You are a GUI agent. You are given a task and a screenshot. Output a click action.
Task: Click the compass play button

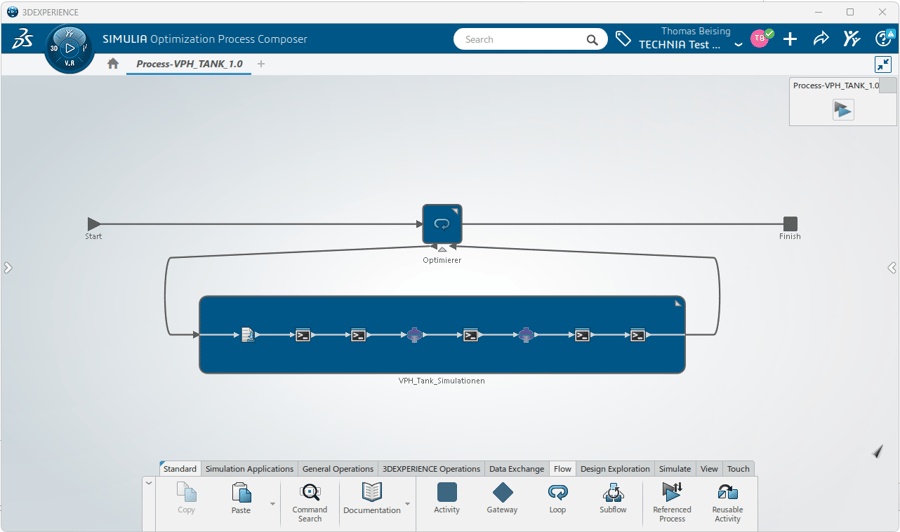tap(69, 48)
